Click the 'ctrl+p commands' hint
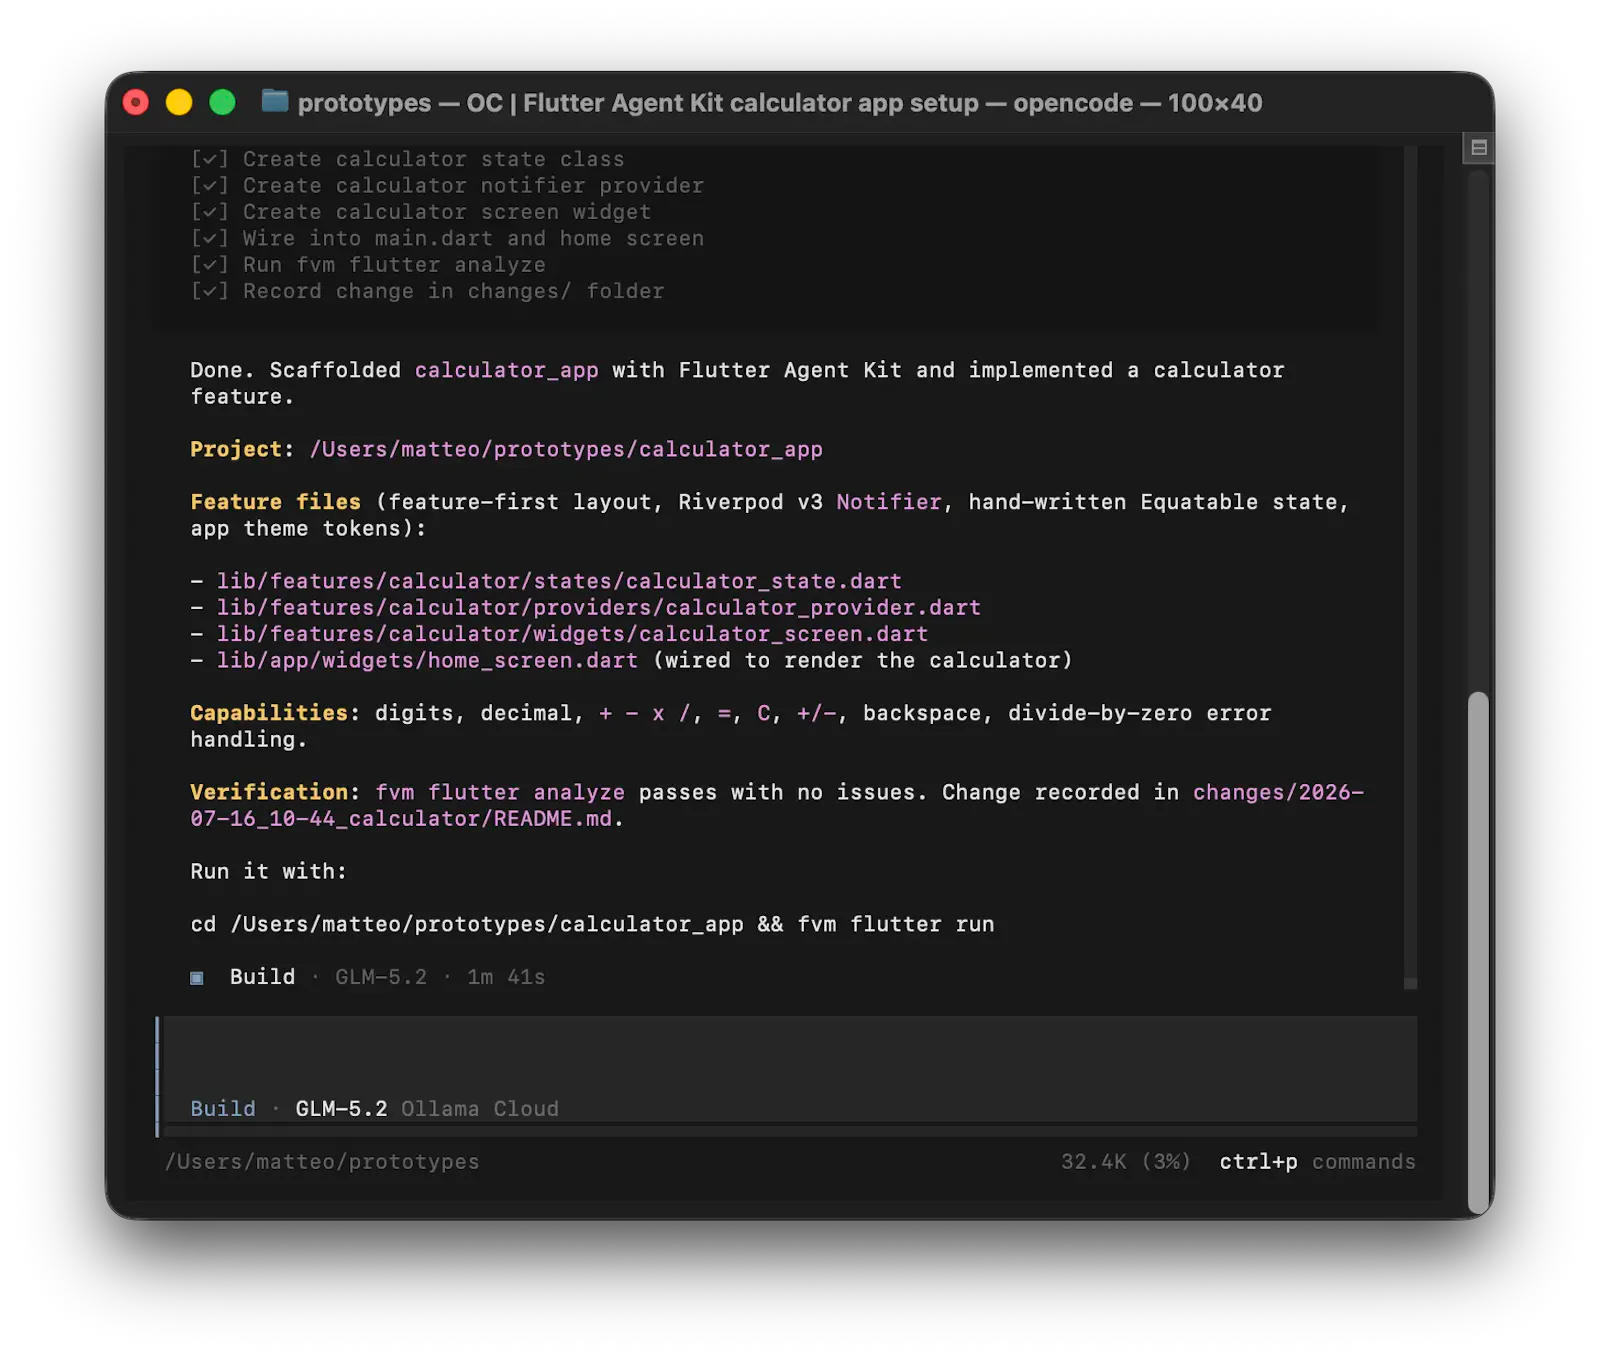 (x=1317, y=1162)
